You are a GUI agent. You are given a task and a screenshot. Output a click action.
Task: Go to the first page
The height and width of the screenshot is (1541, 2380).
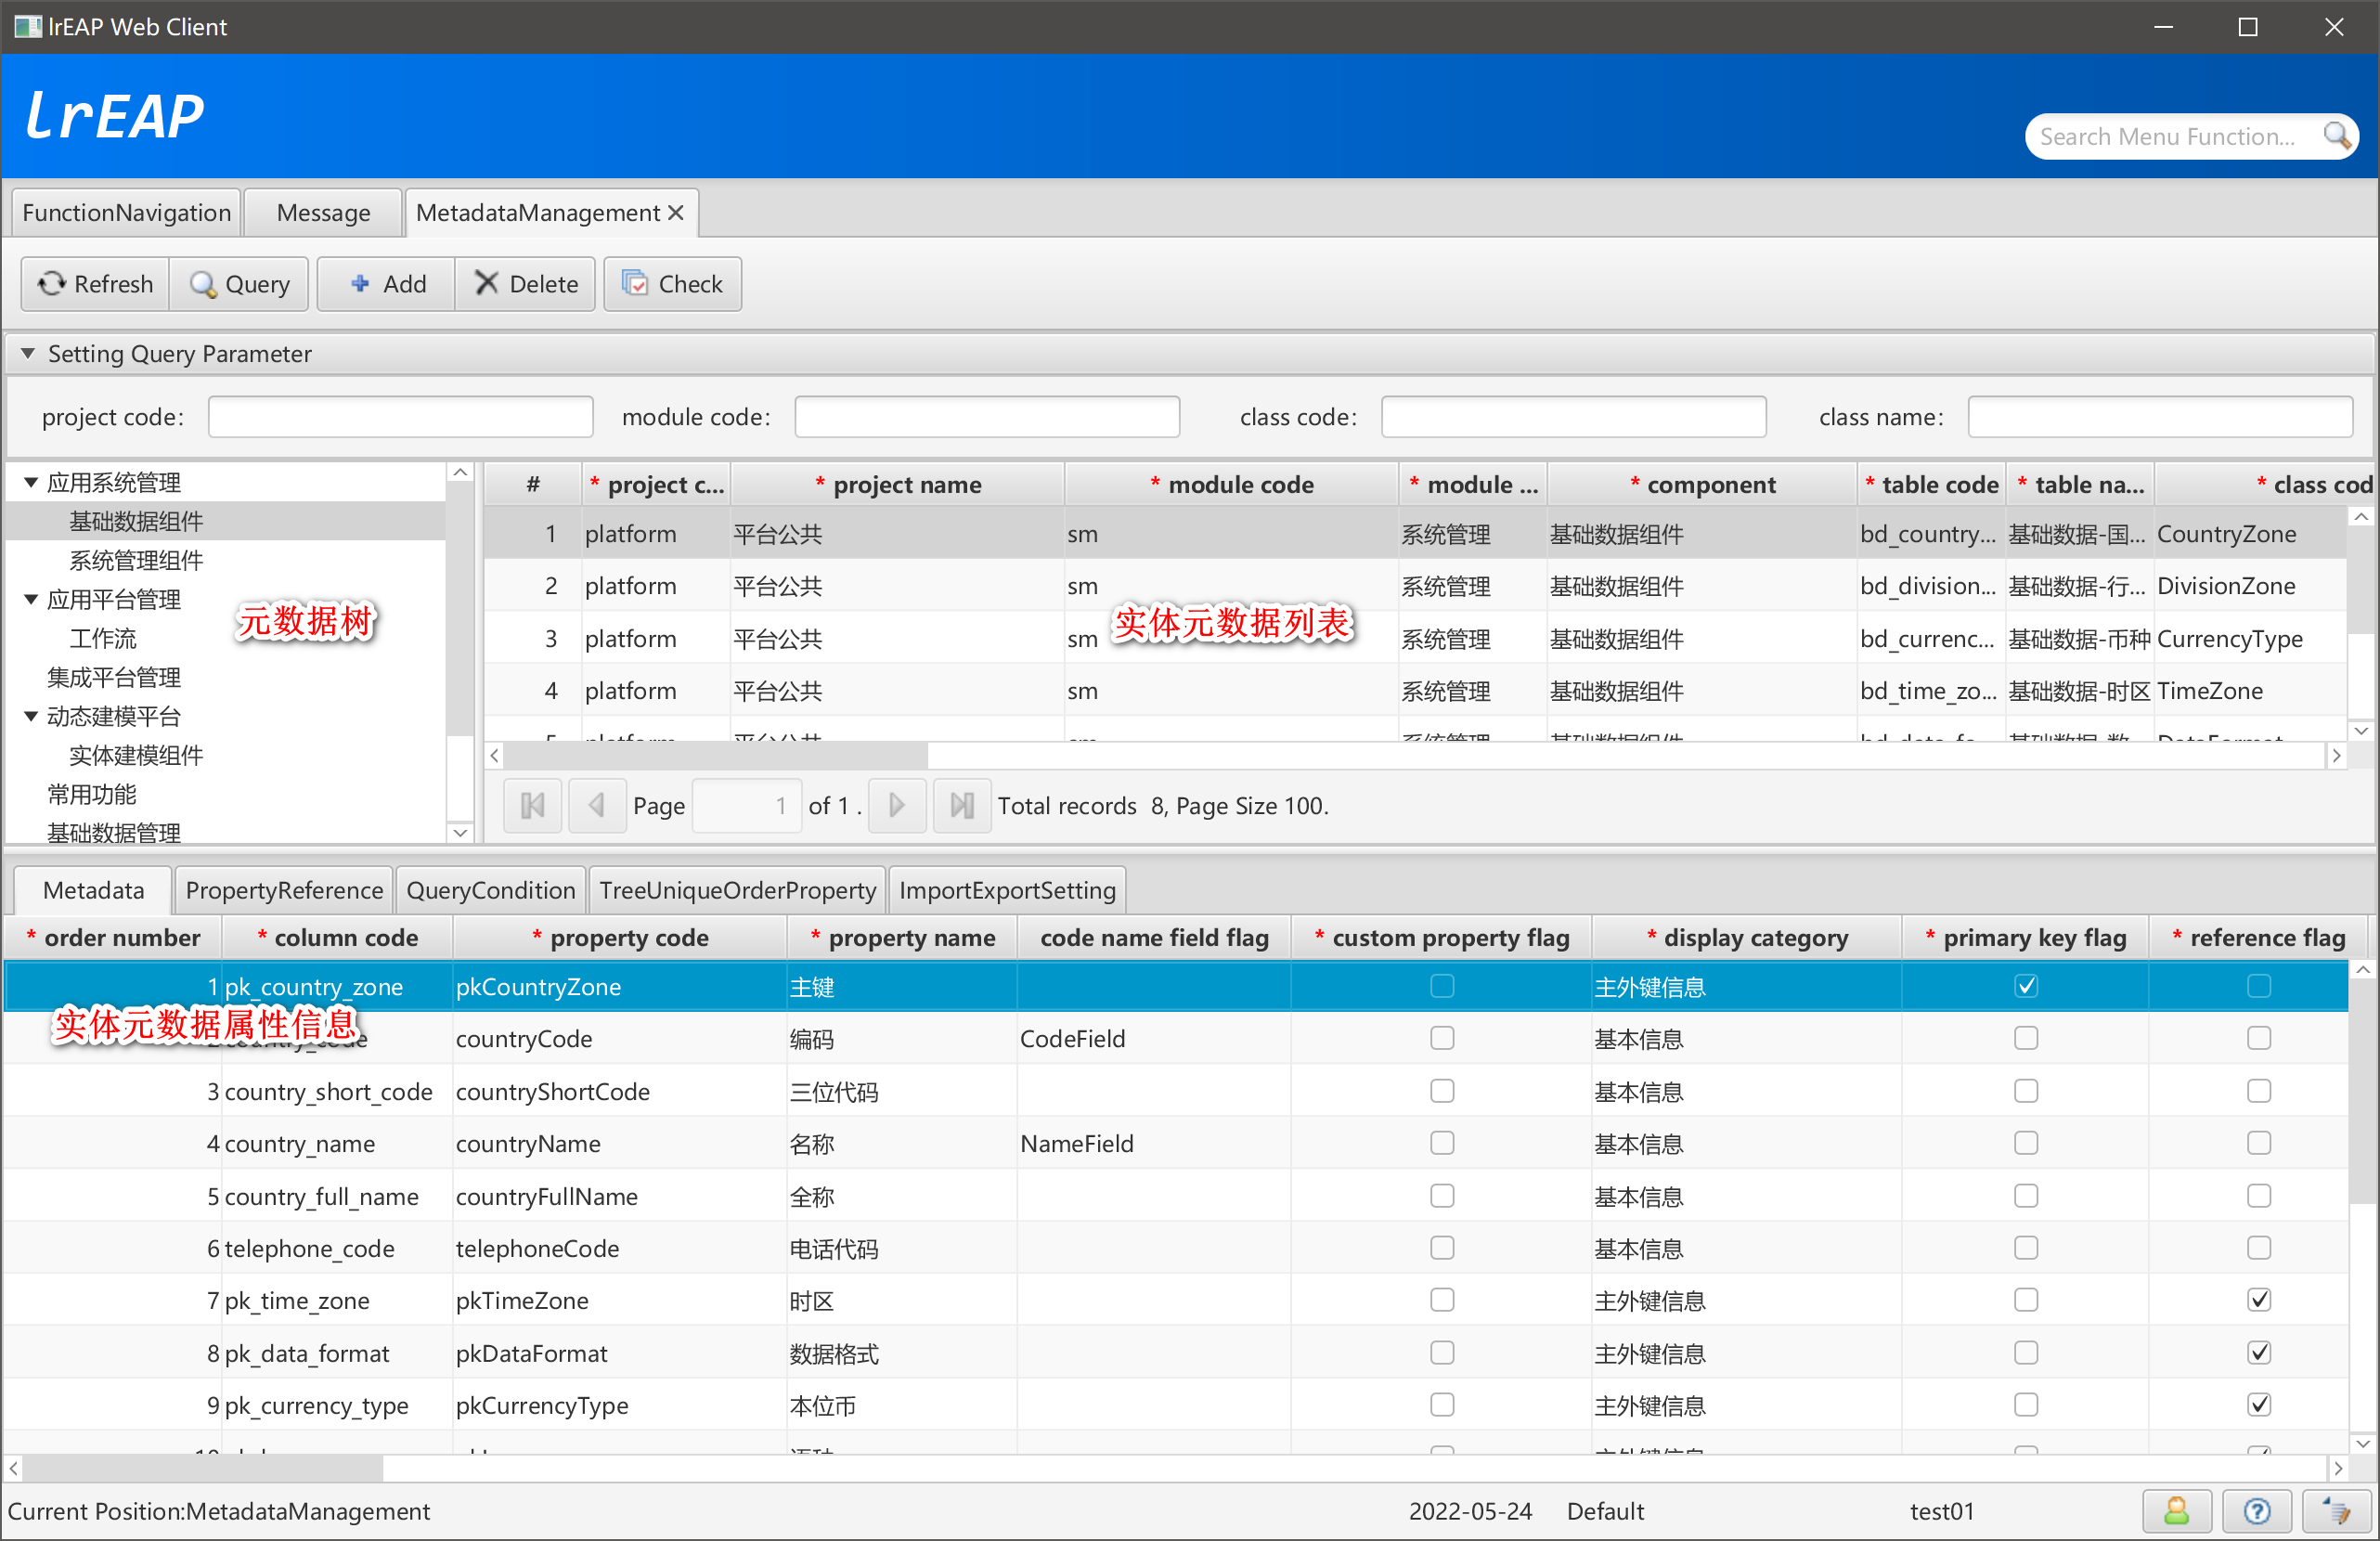pyautogui.click(x=533, y=806)
